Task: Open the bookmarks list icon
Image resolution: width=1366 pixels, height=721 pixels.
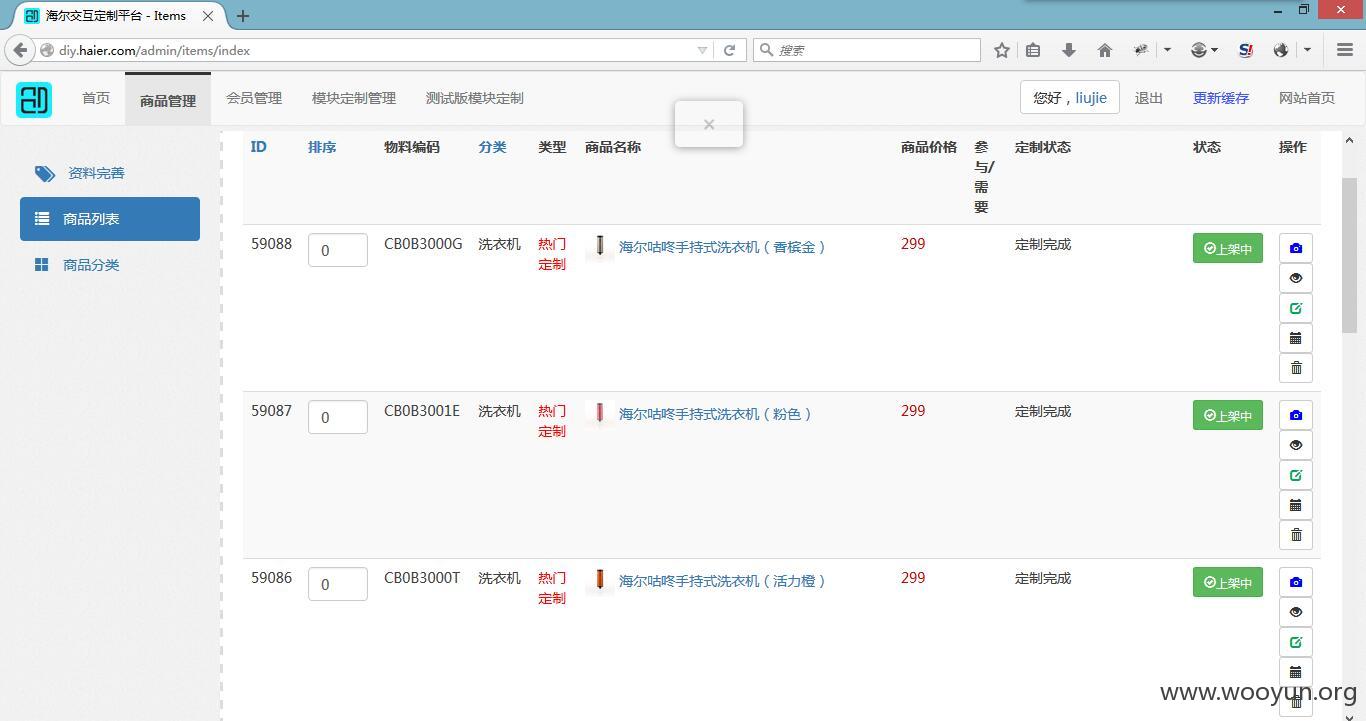Action: click(1033, 50)
